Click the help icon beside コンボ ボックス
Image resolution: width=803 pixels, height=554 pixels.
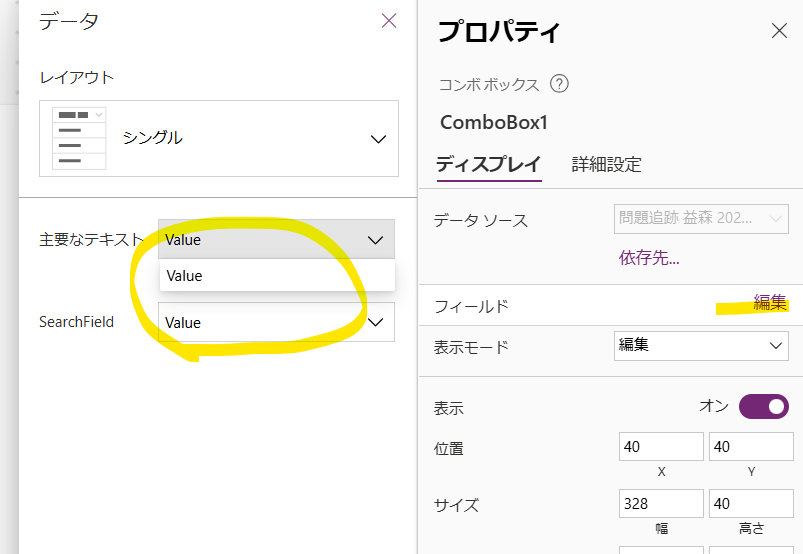coord(560,84)
